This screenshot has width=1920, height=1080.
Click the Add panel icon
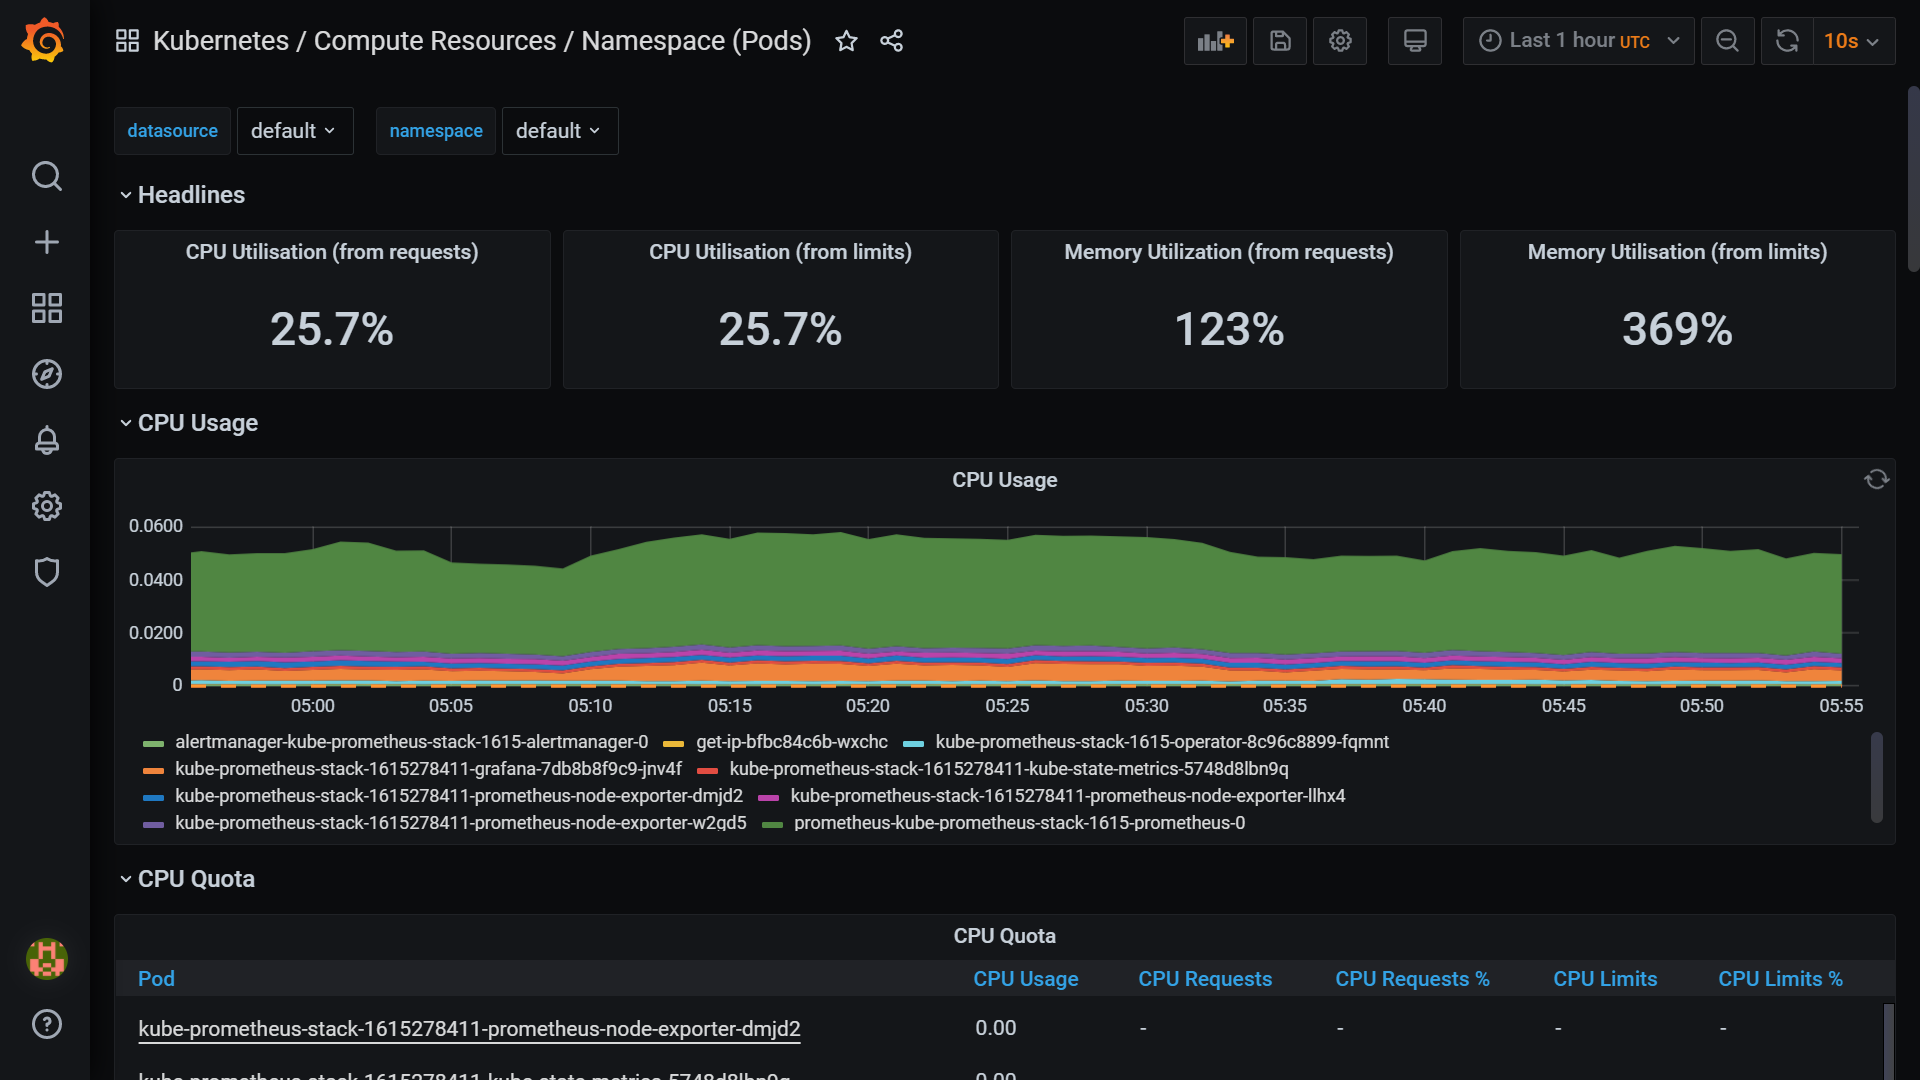click(x=1215, y=41)
